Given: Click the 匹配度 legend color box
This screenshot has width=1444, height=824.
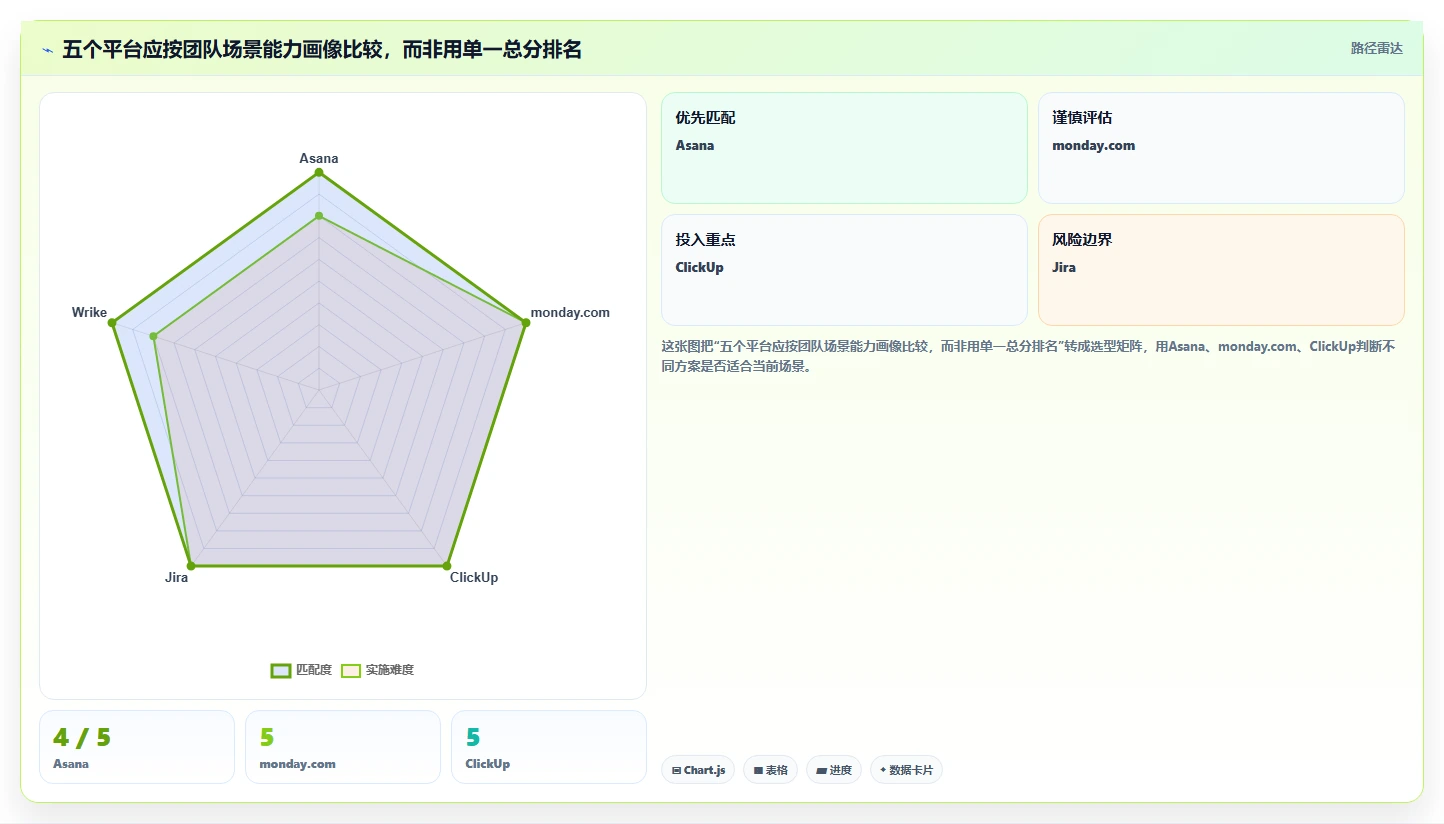Looking at the screenshot, I should click(281, 670).
